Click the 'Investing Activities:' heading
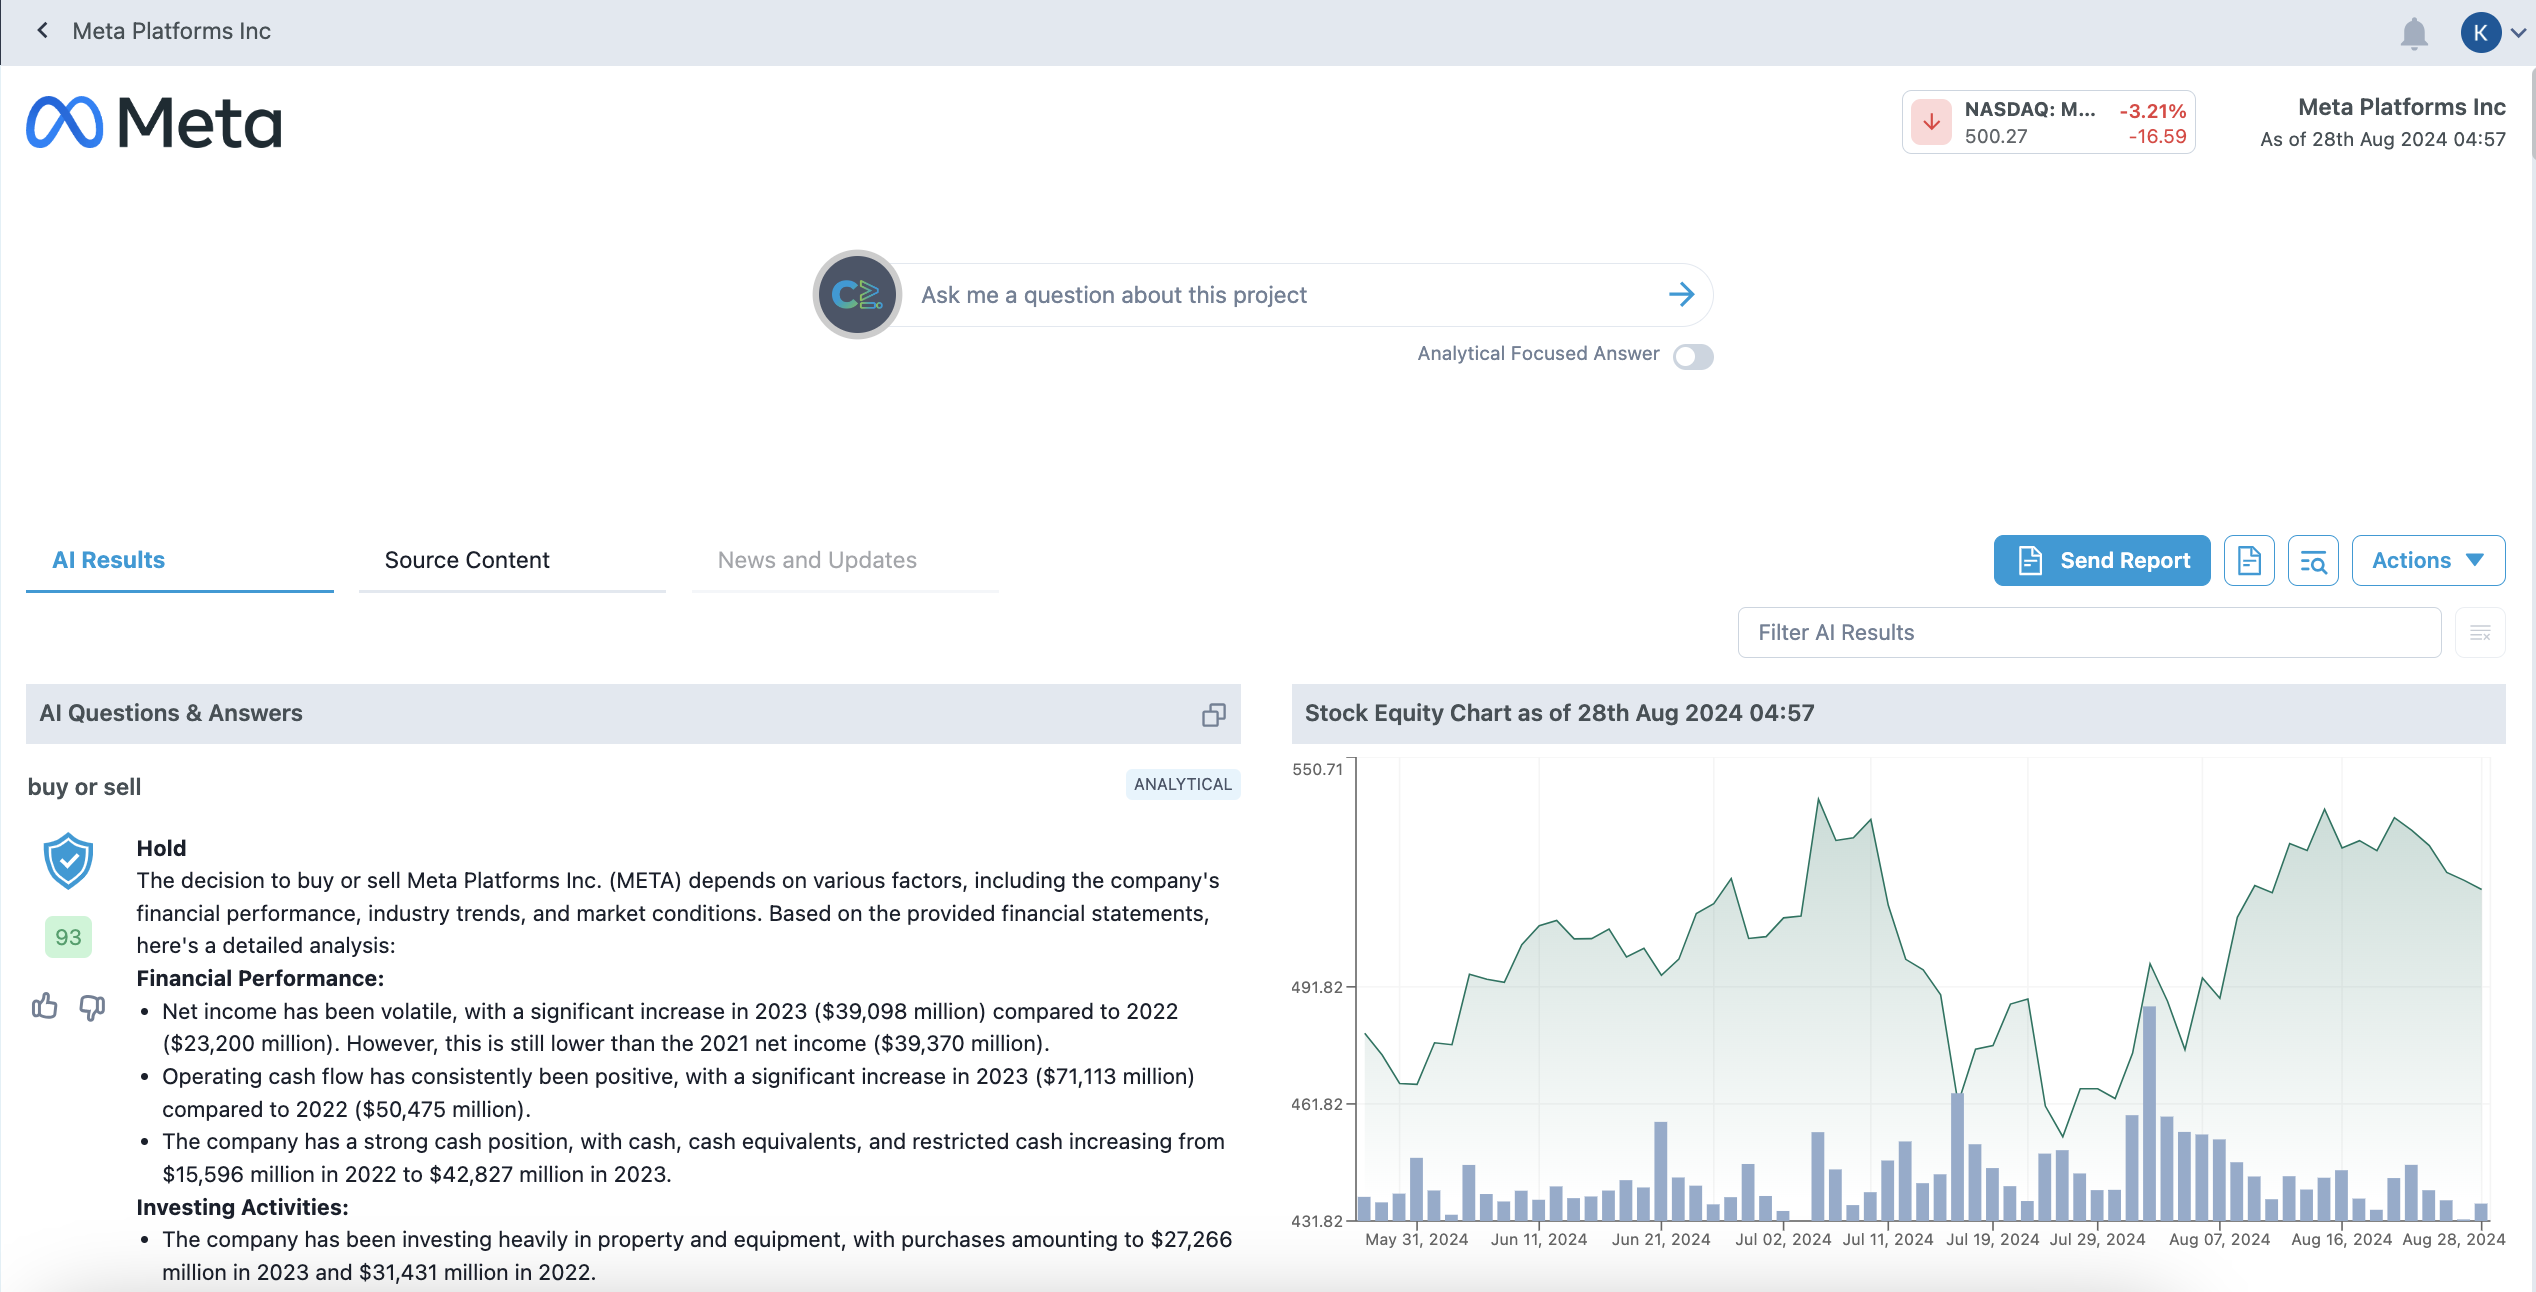The width and height of the screenshot is (2536, 1292). point(242,1207)
